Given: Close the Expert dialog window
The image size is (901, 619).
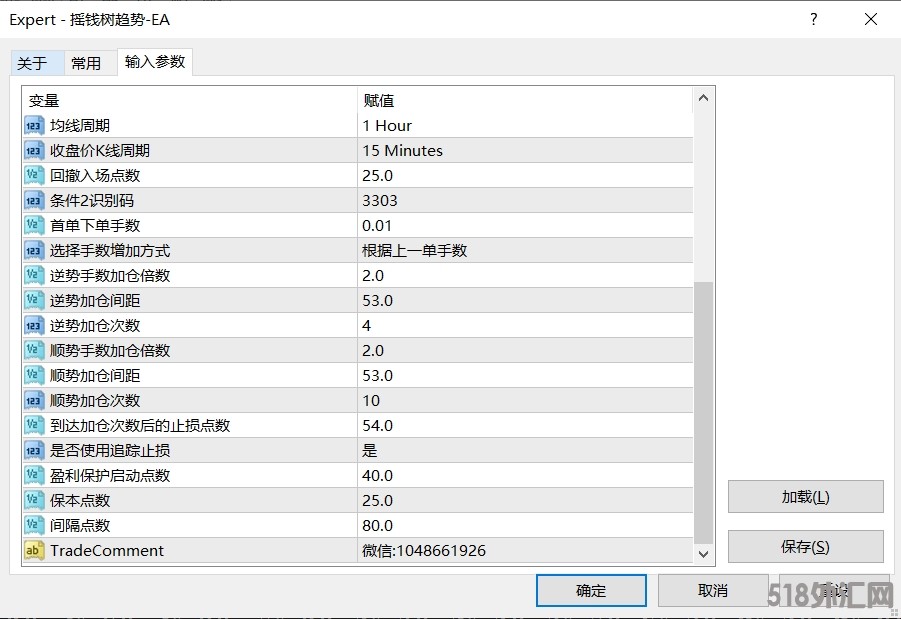Looking at the screenshot, I should coord(871,20).
